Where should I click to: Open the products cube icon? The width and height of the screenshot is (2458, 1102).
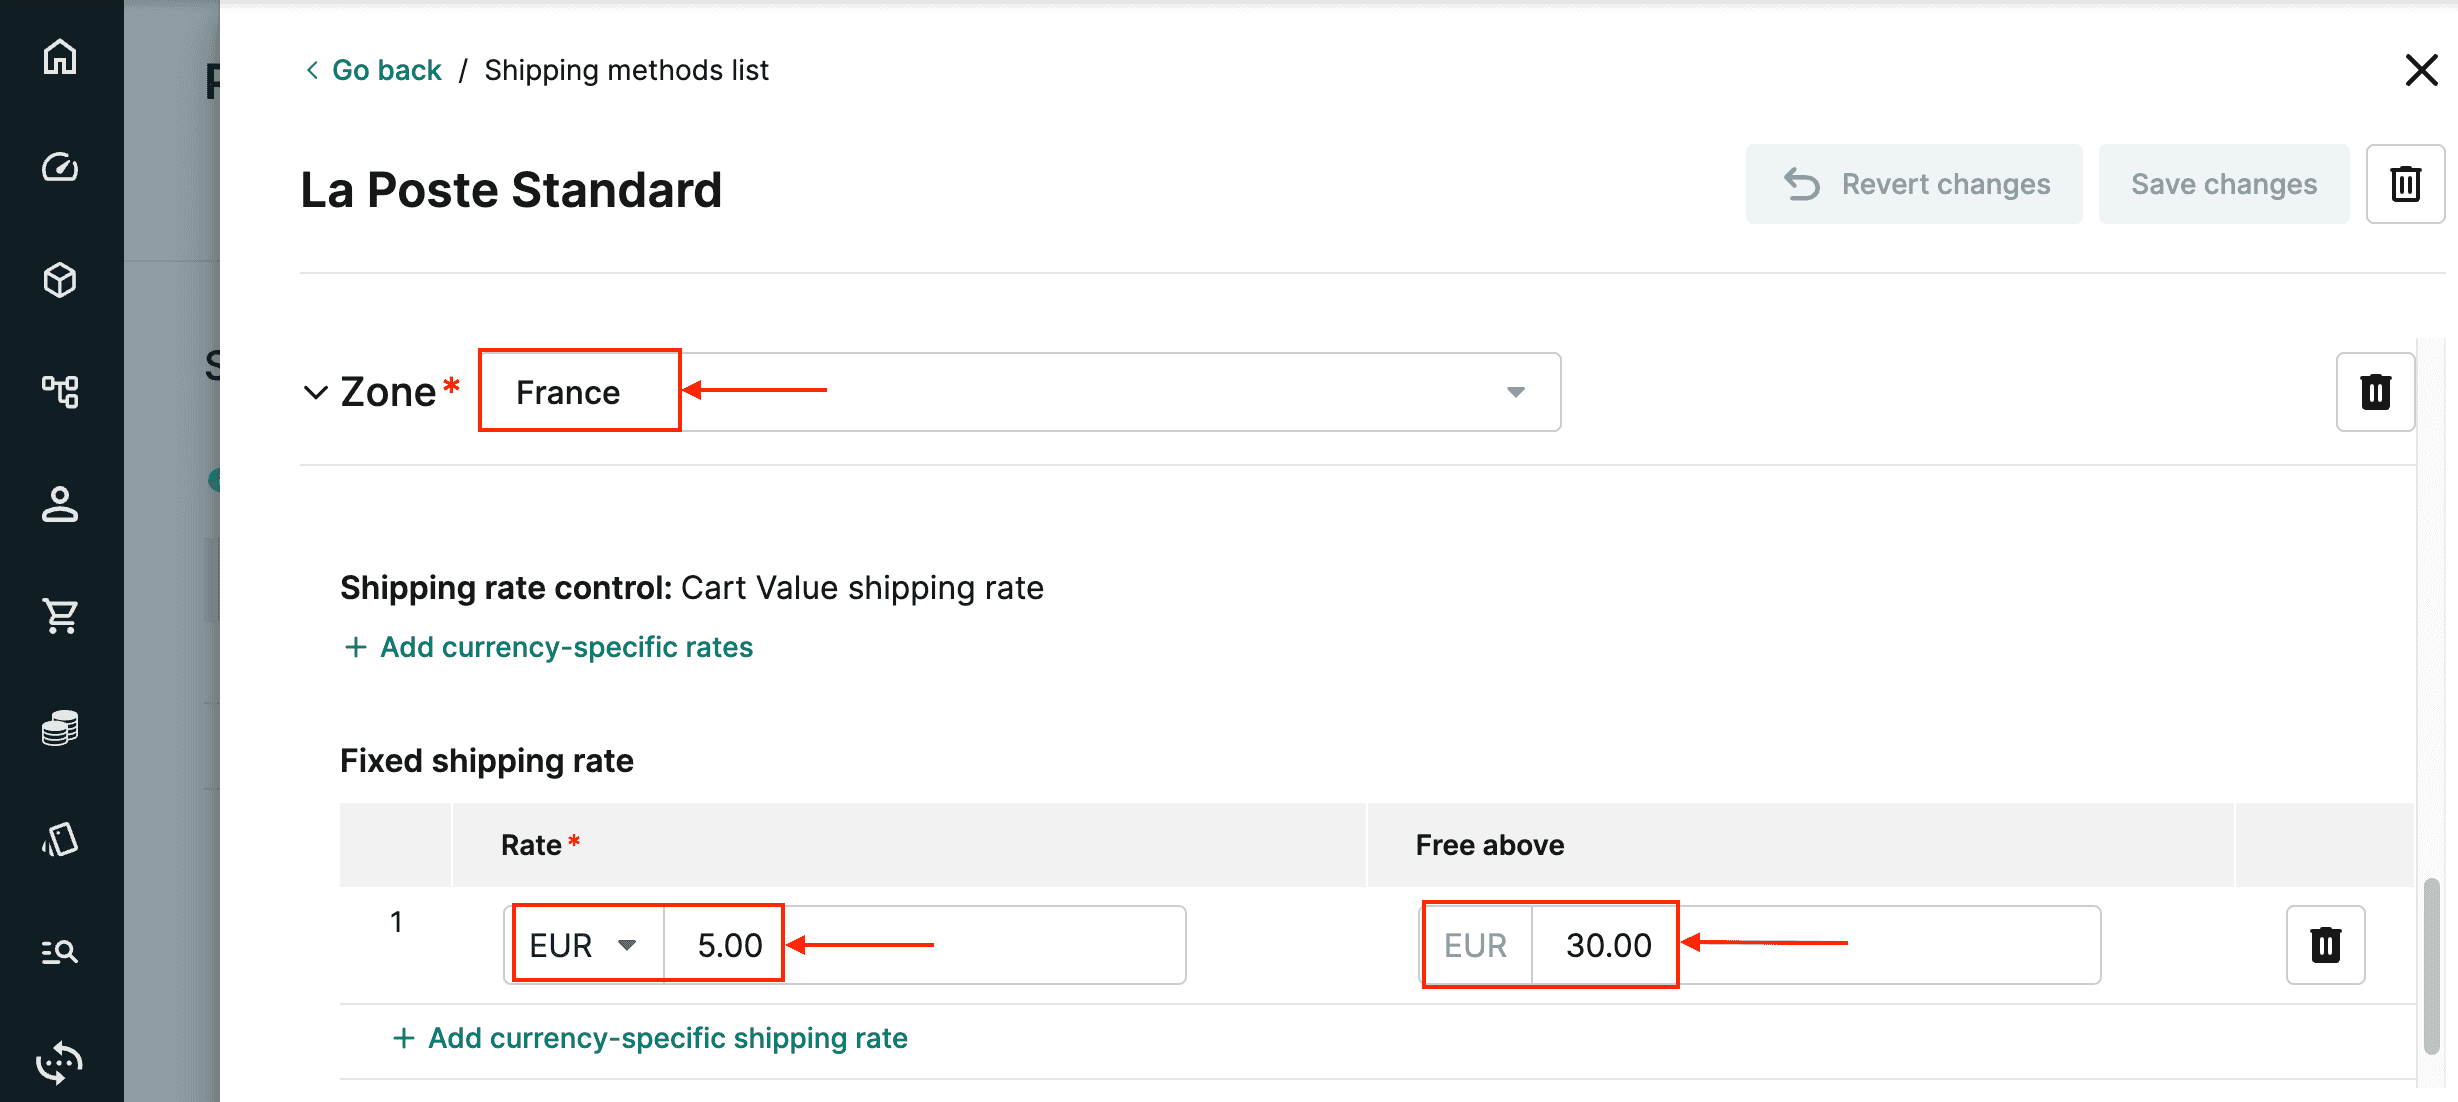[60, 280]
